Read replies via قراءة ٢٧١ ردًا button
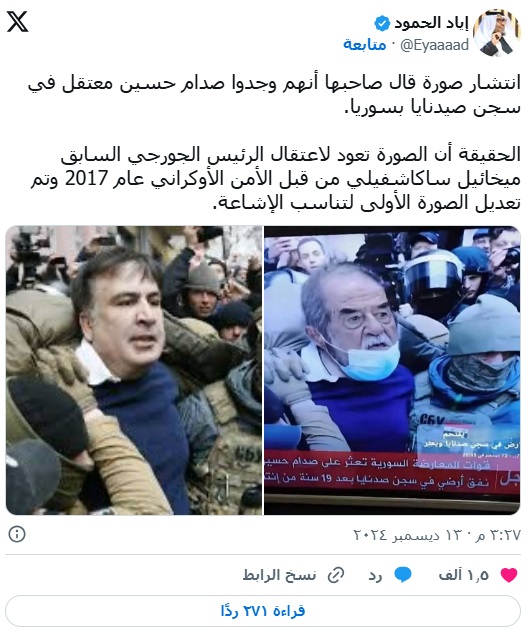This screenshot has height=638, width=530. coord(263,611)
